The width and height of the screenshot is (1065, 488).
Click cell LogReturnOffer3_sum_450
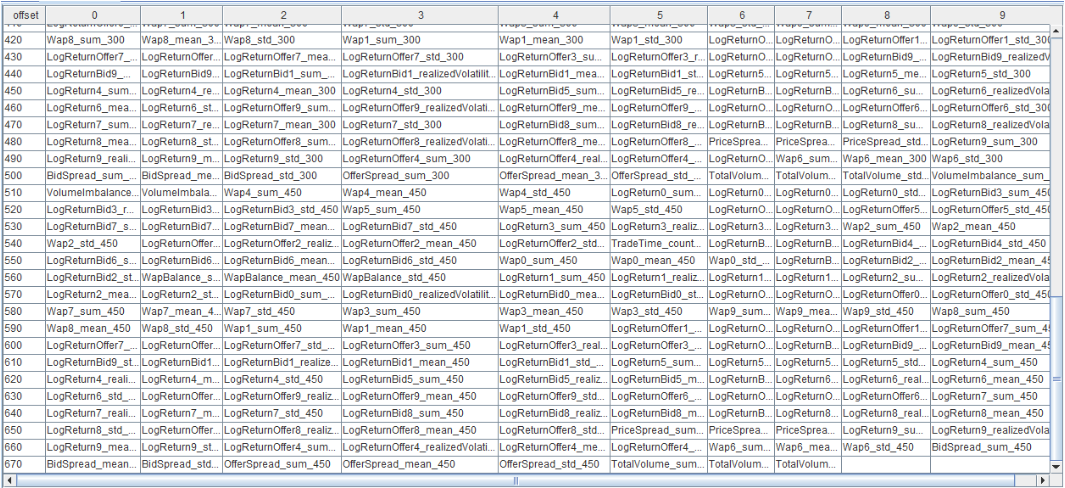(419, 345)
